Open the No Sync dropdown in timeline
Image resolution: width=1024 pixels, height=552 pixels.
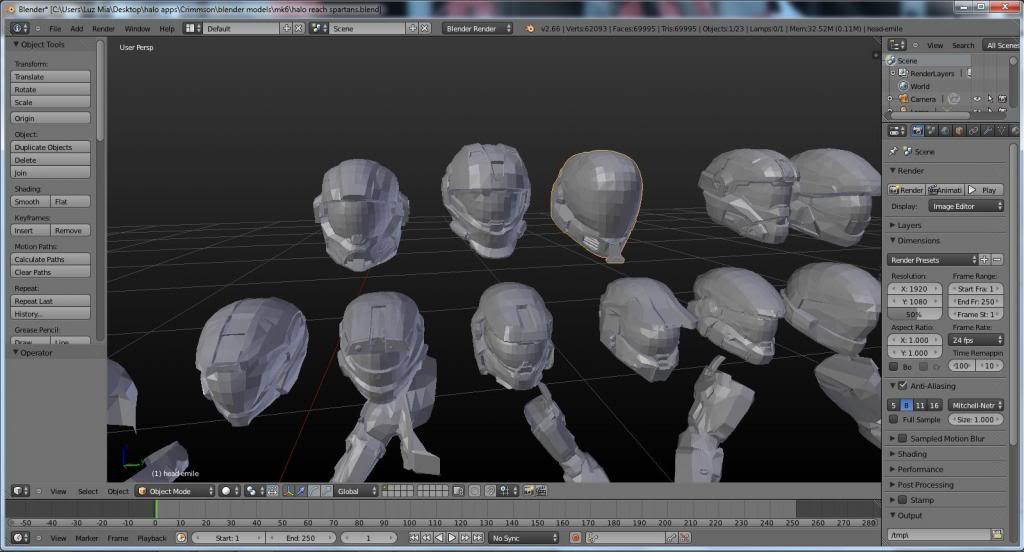(x=524, y=538)
